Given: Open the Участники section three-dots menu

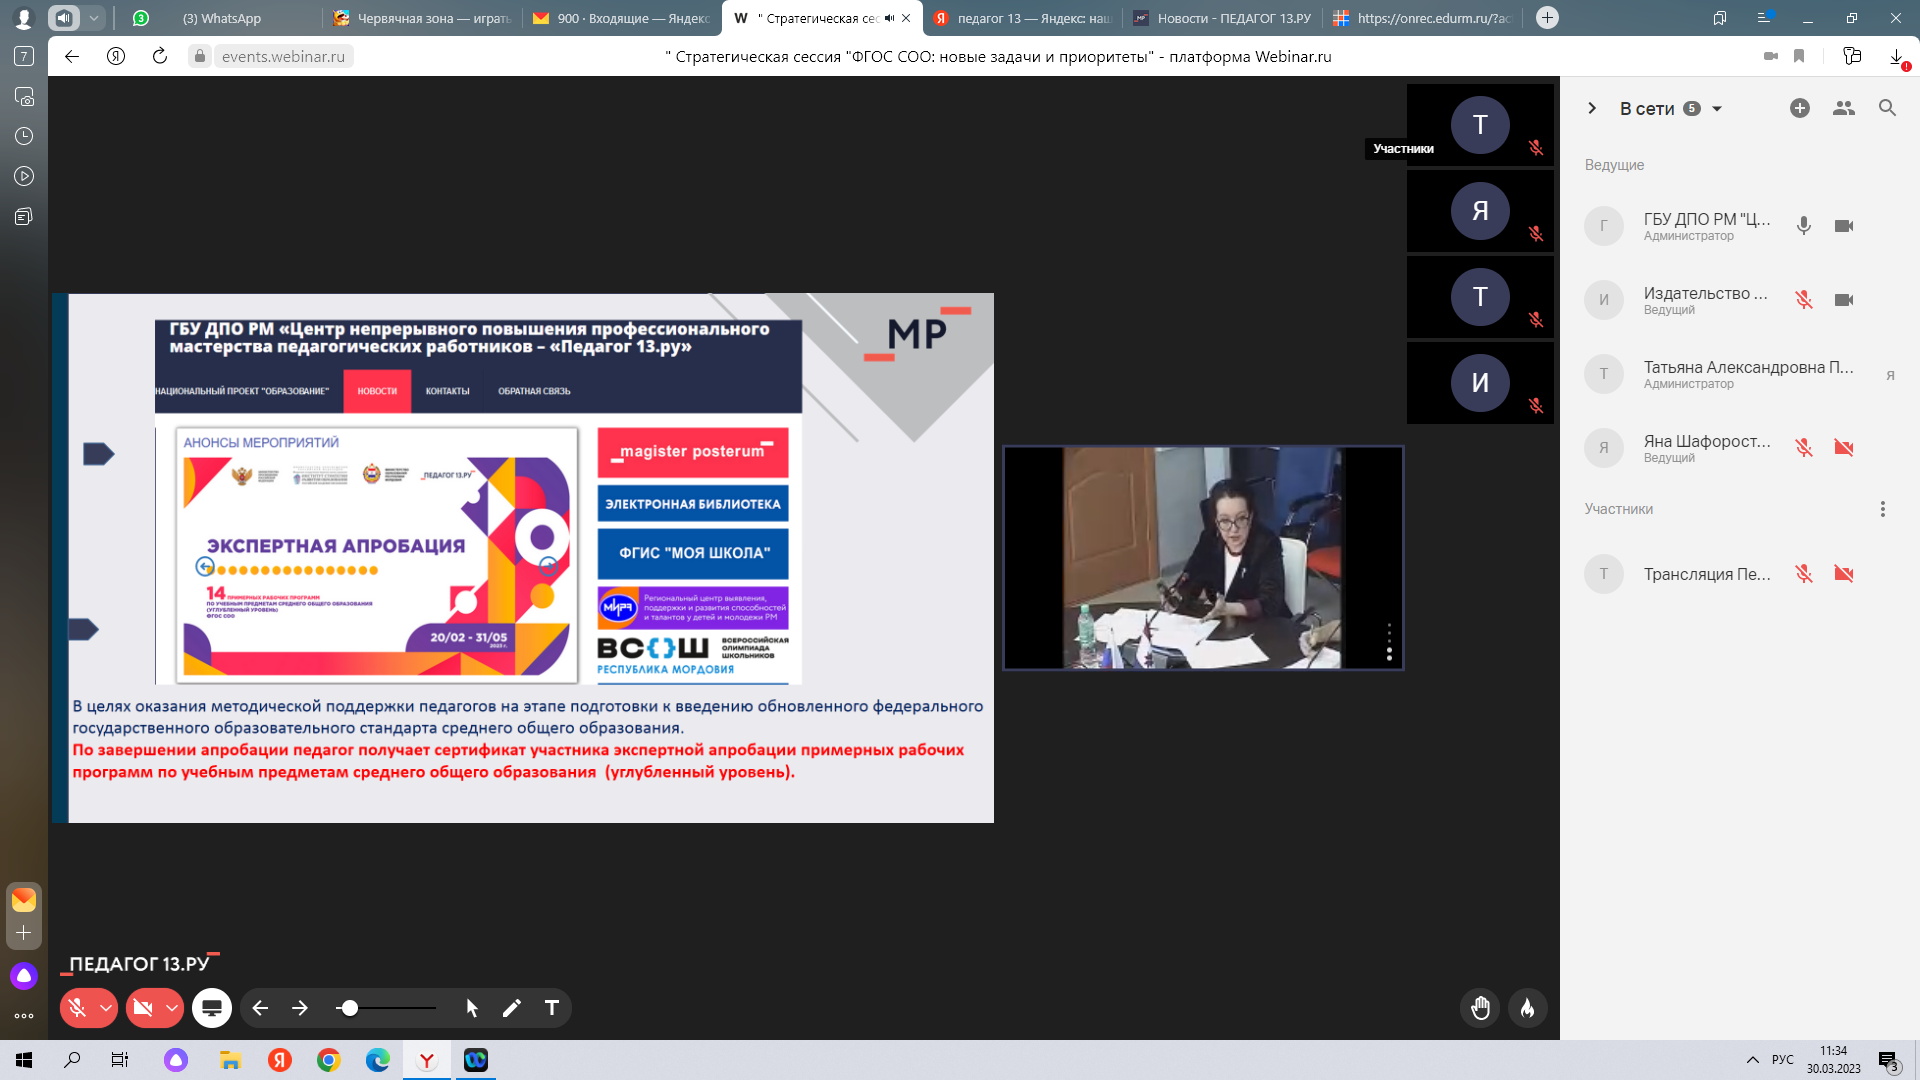Looking at the screenshot, I should tap(1882, 509).
